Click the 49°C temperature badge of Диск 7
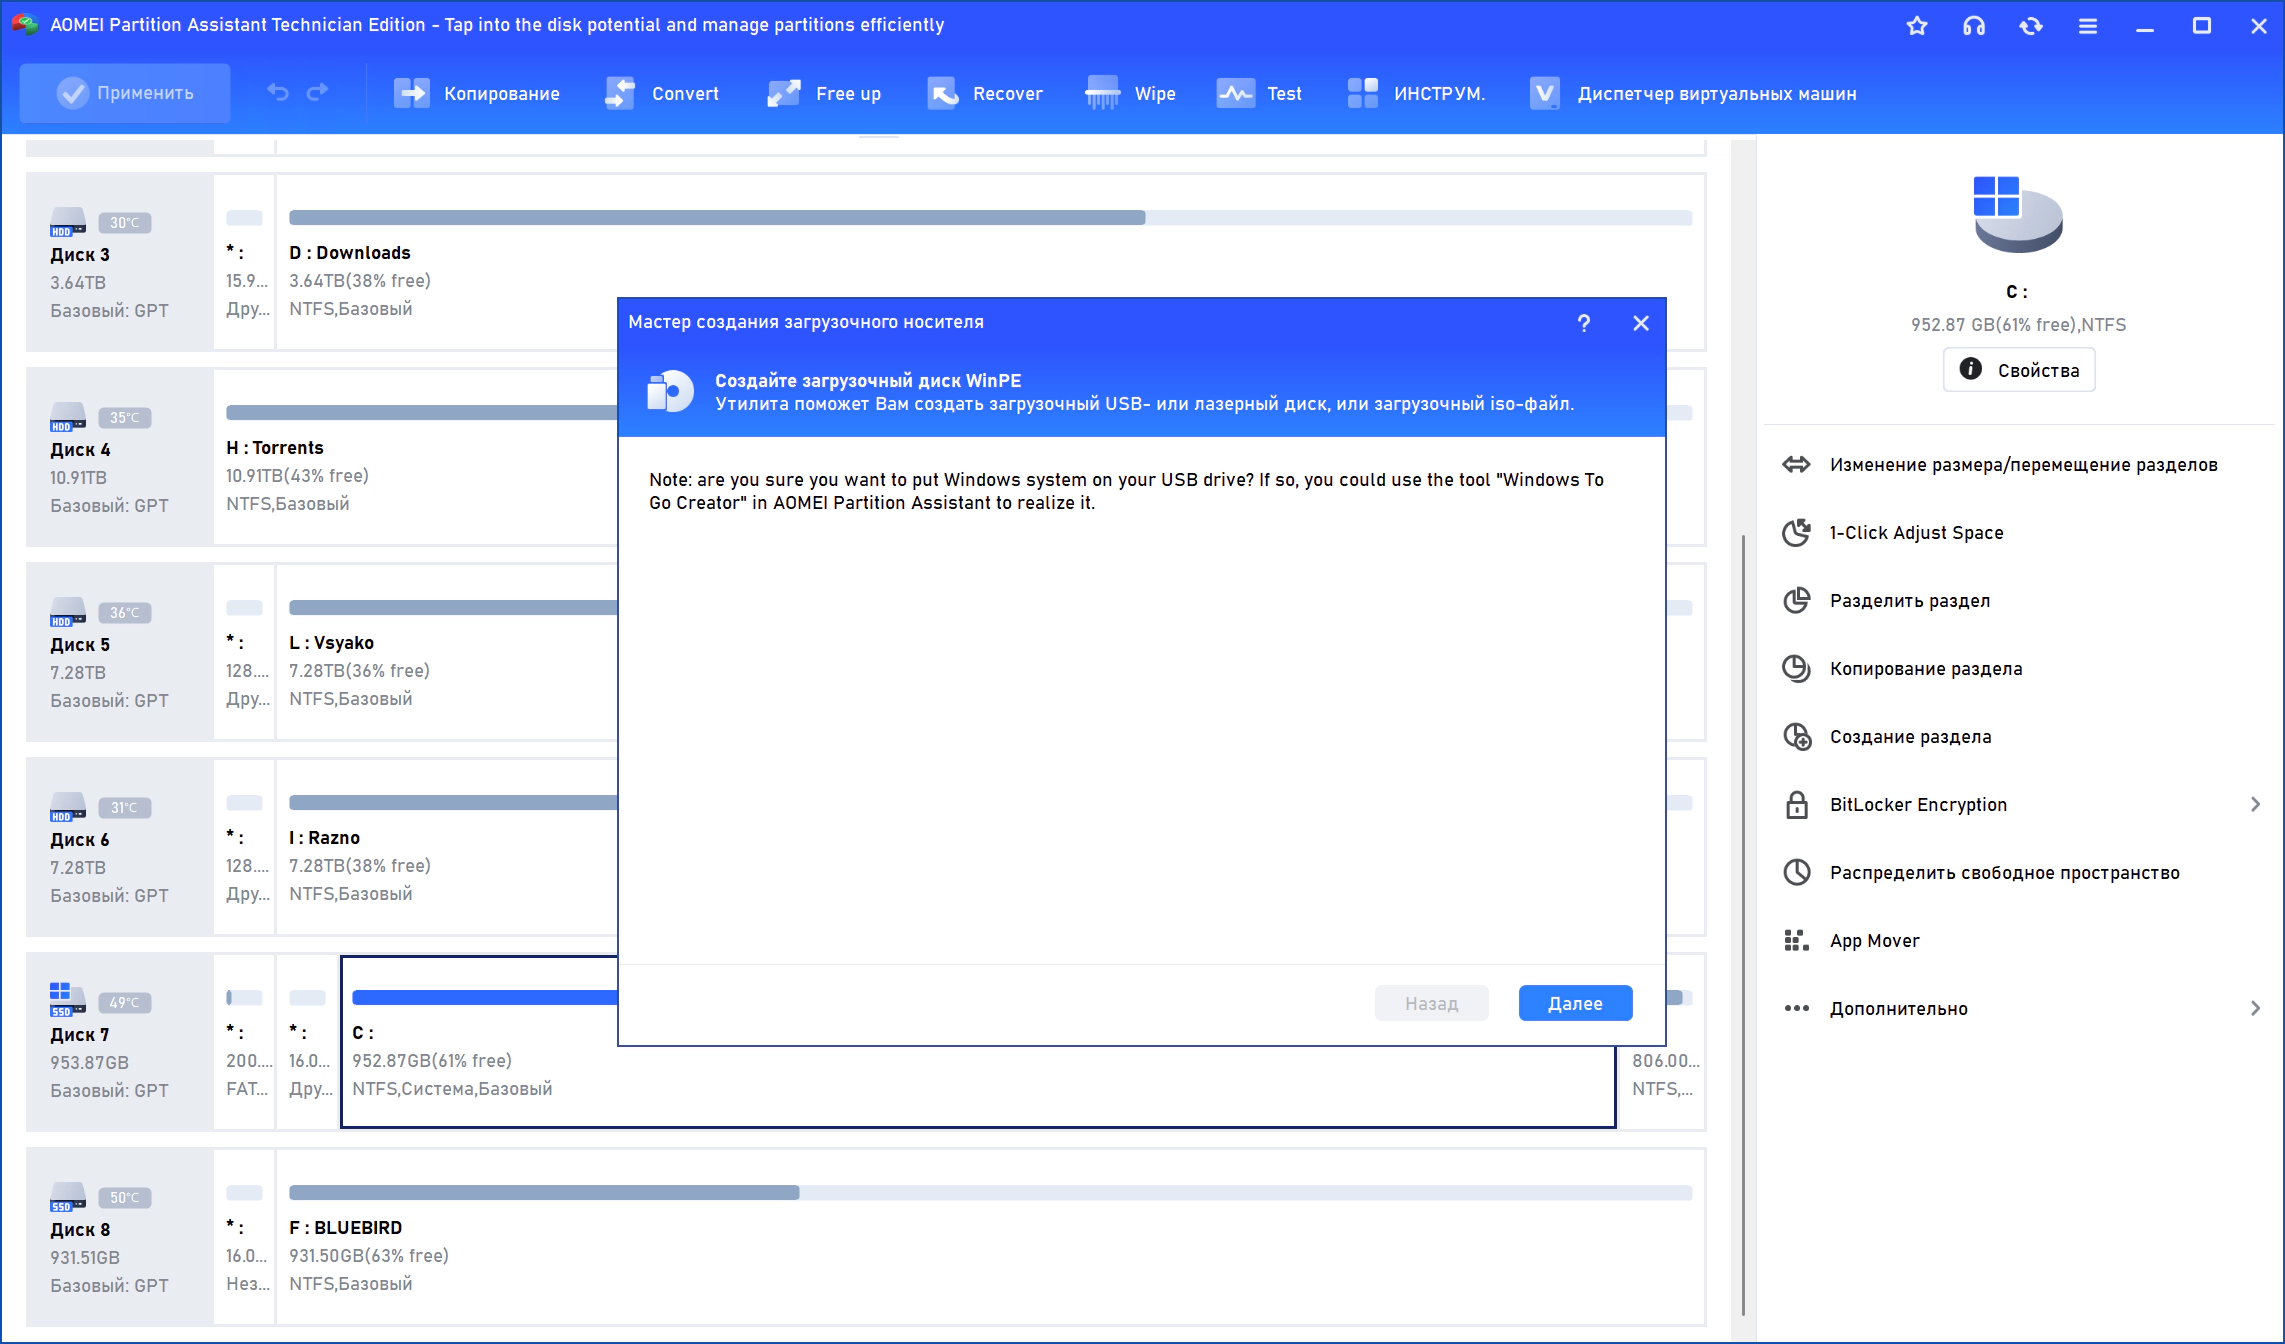 (125, 1003)
